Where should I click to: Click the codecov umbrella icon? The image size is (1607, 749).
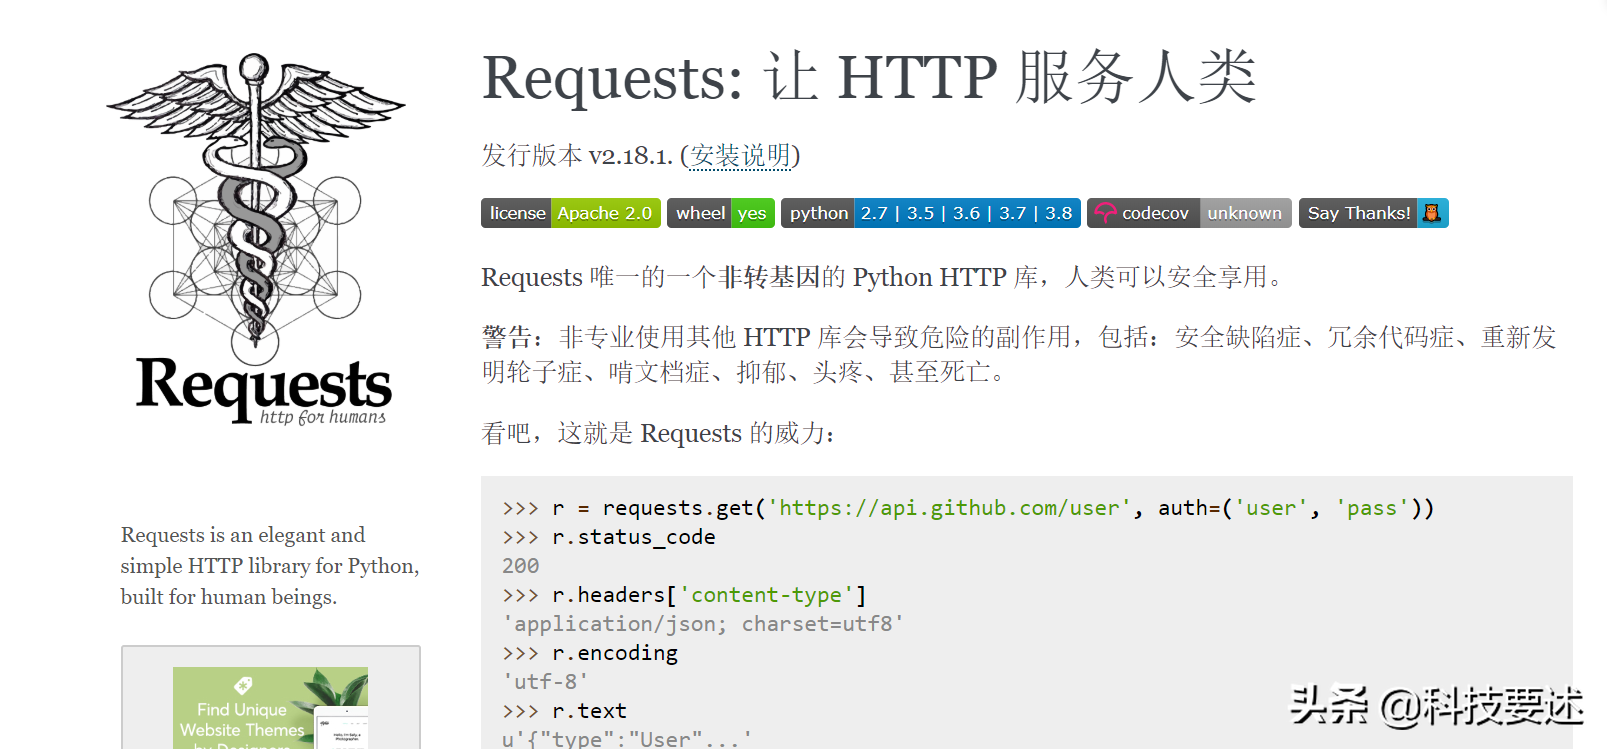tap(1105, 213)
